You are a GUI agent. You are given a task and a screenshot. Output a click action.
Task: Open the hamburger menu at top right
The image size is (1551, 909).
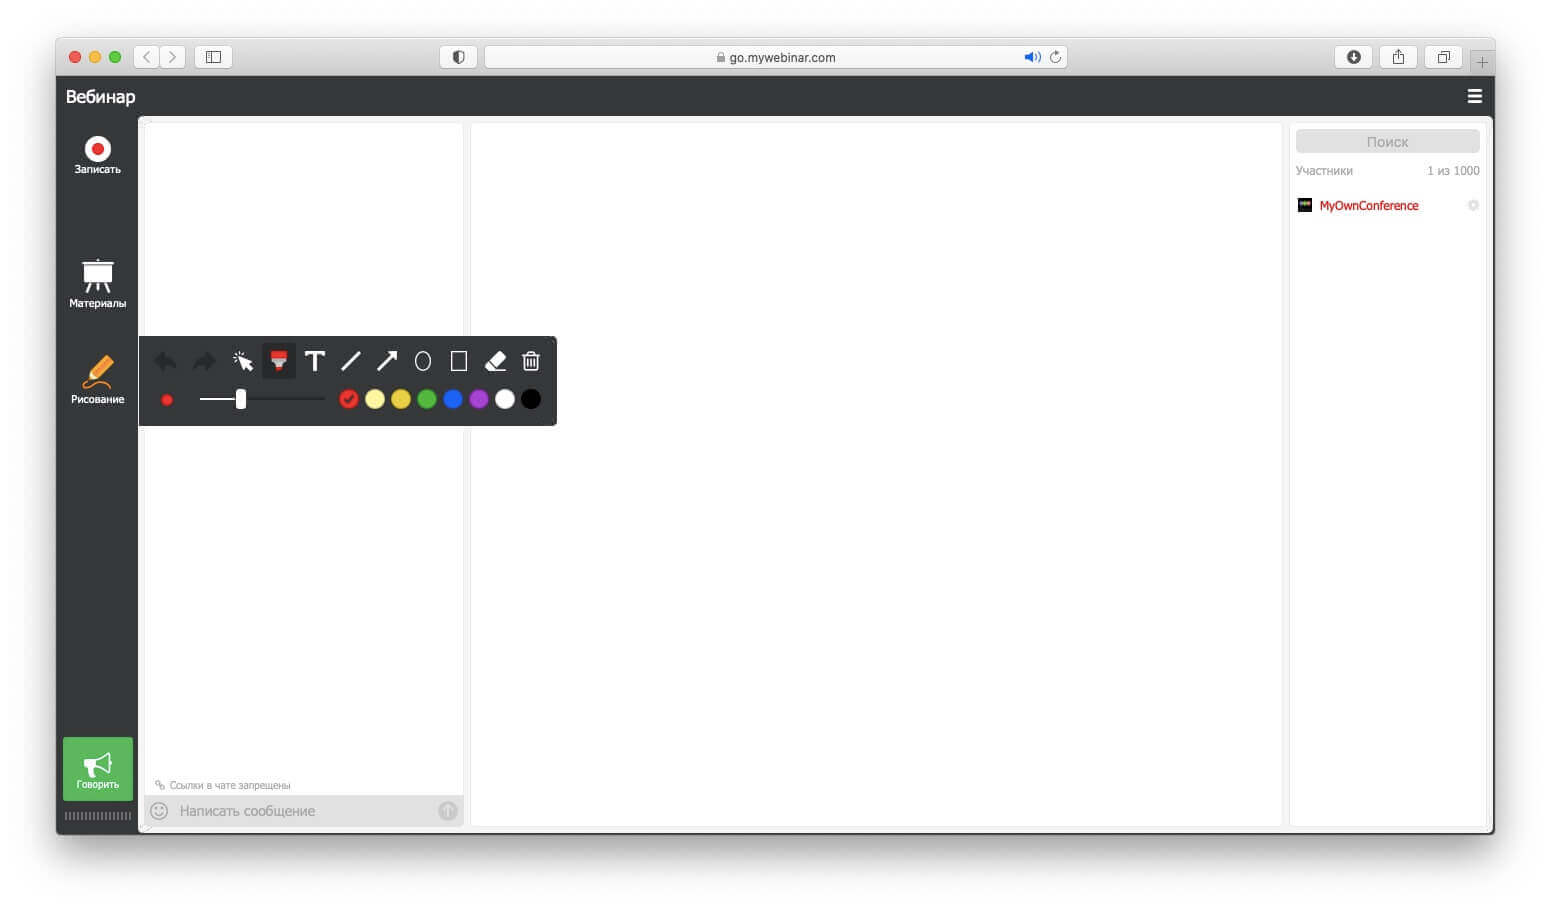(x=1474, y=96)
